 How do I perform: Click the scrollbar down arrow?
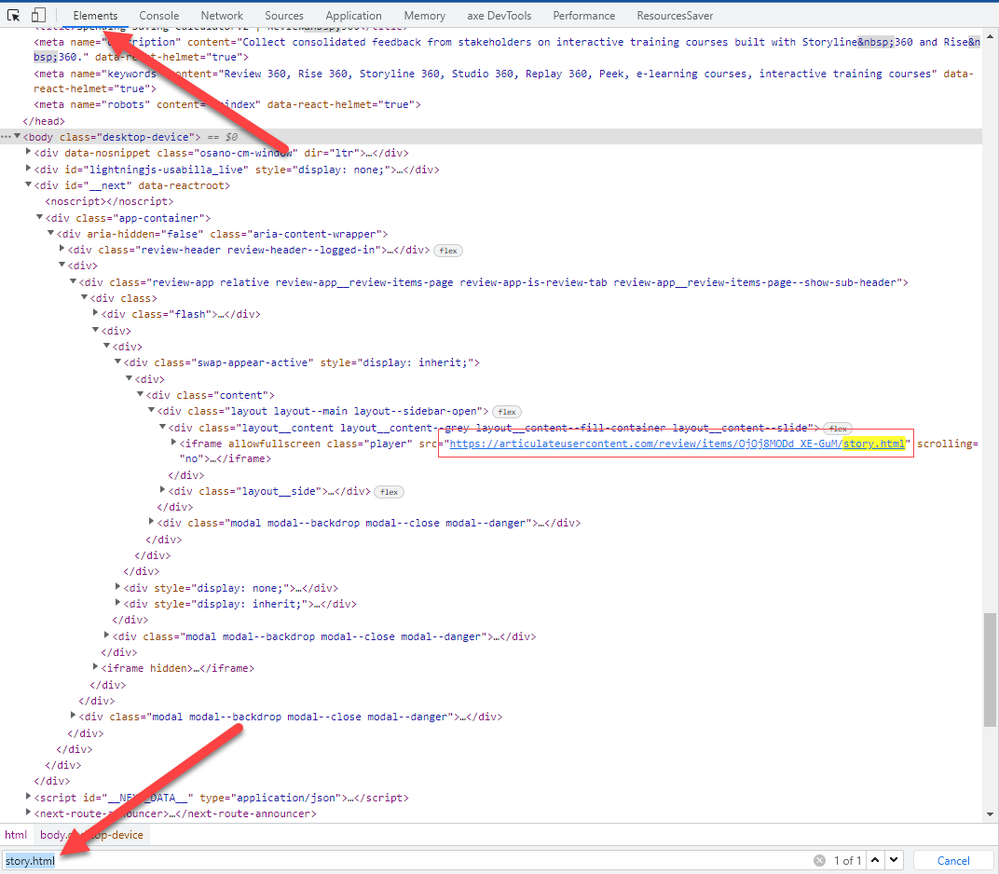pos(989,814)
